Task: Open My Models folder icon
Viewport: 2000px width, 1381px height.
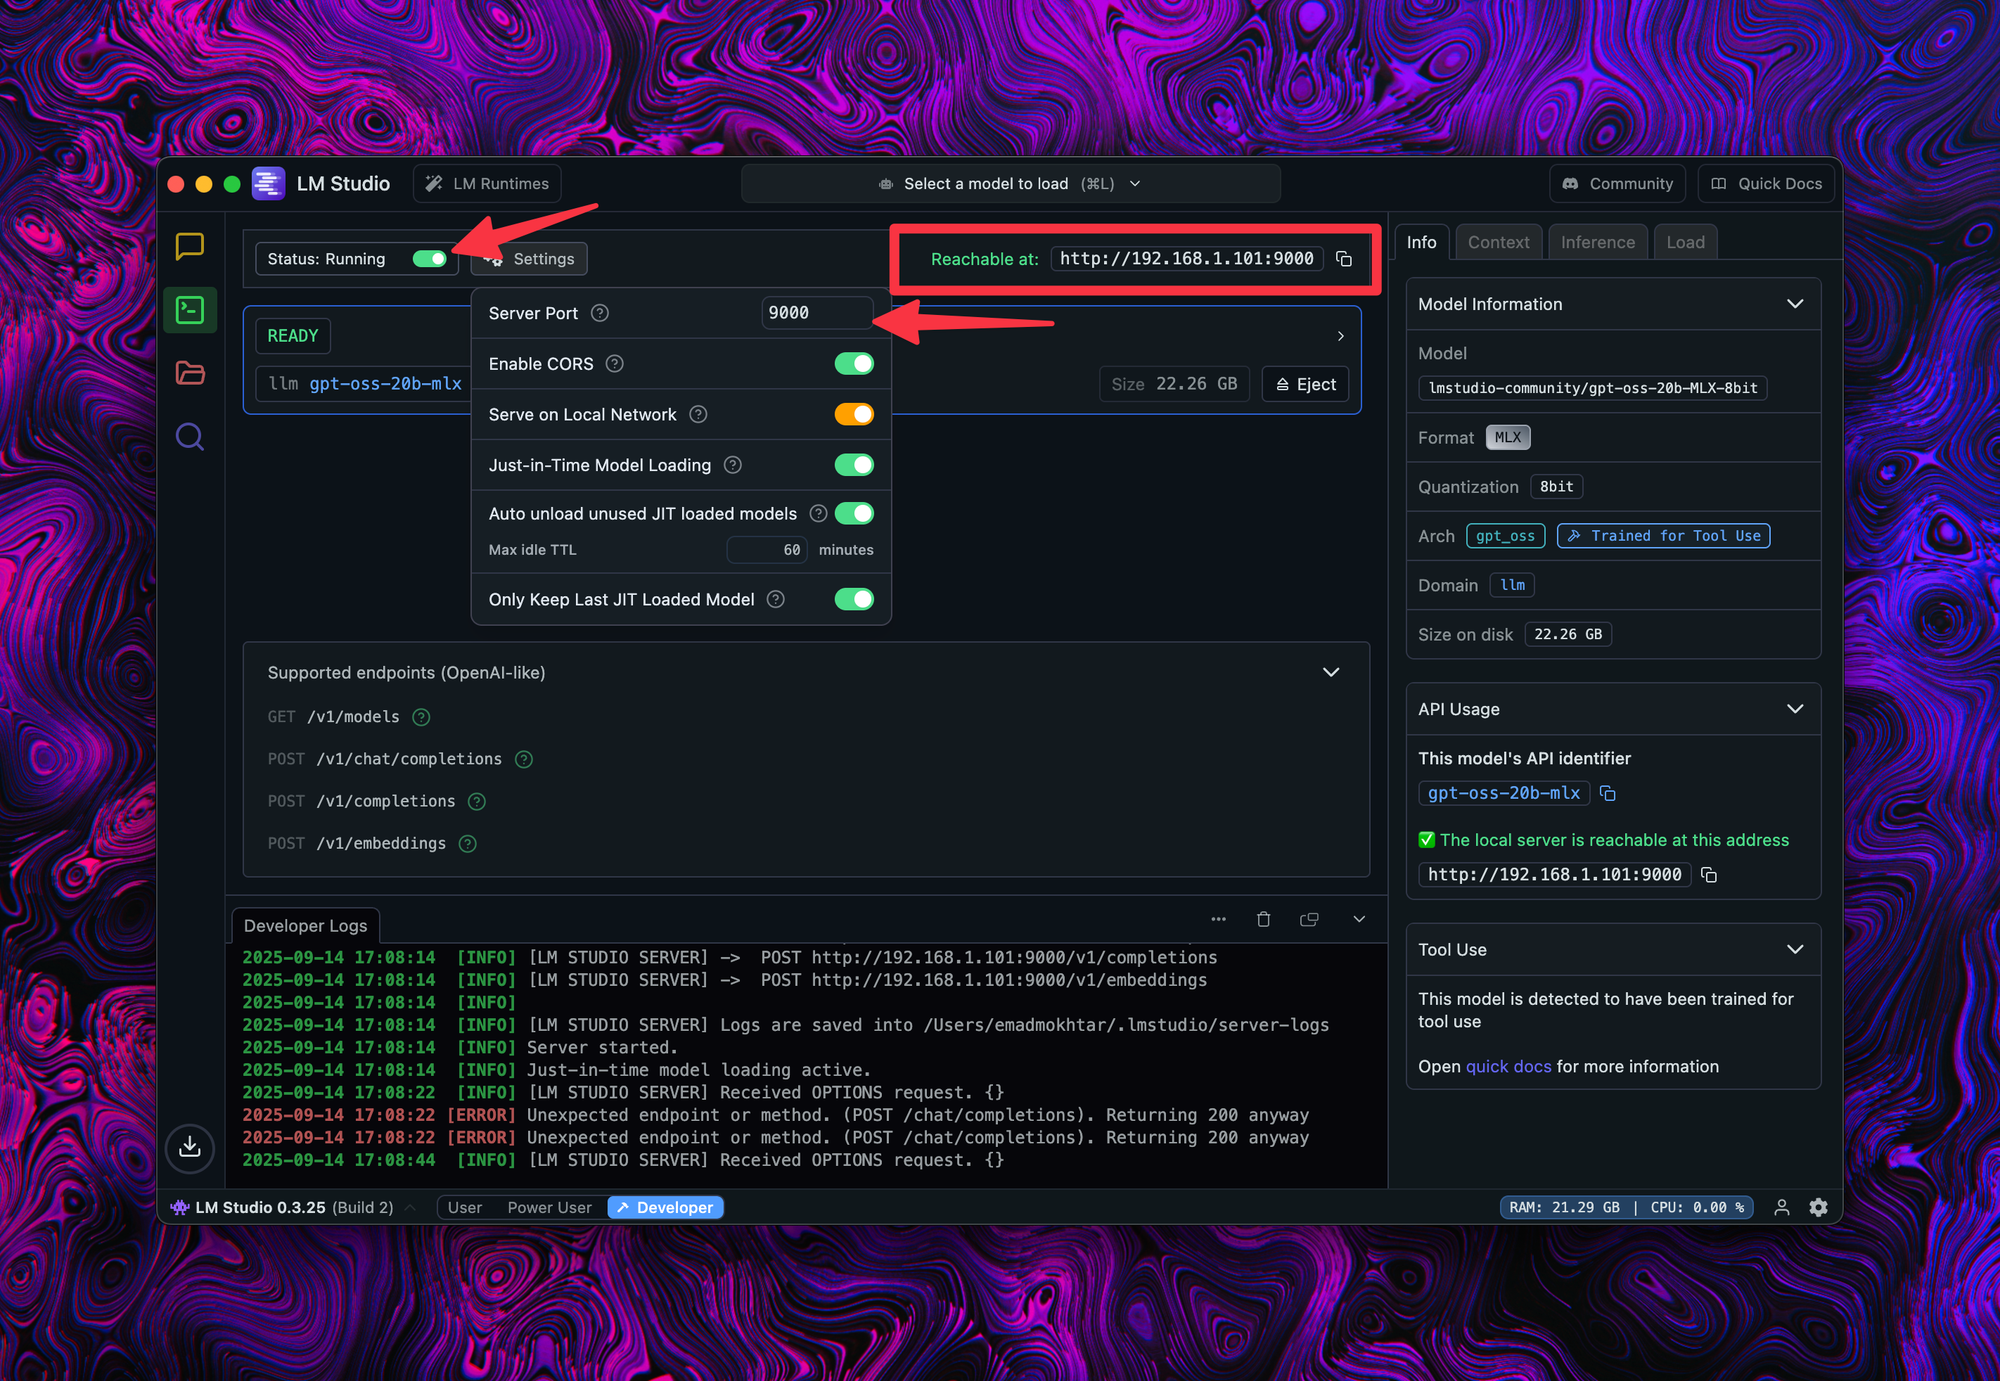Action: [190, 373]
